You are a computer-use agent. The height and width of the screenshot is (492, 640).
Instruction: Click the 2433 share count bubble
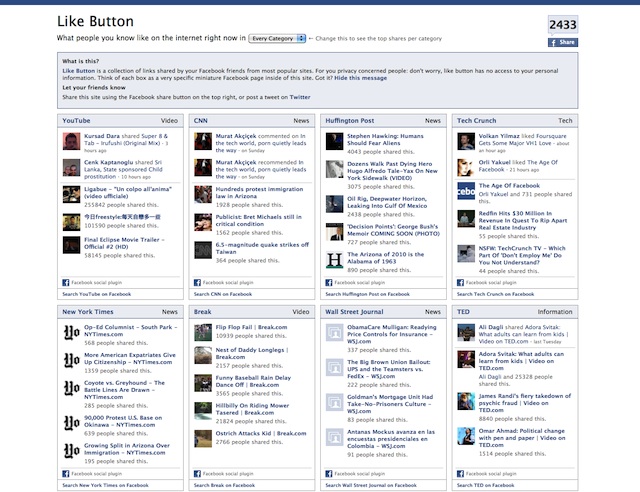[x=562, y=24]
